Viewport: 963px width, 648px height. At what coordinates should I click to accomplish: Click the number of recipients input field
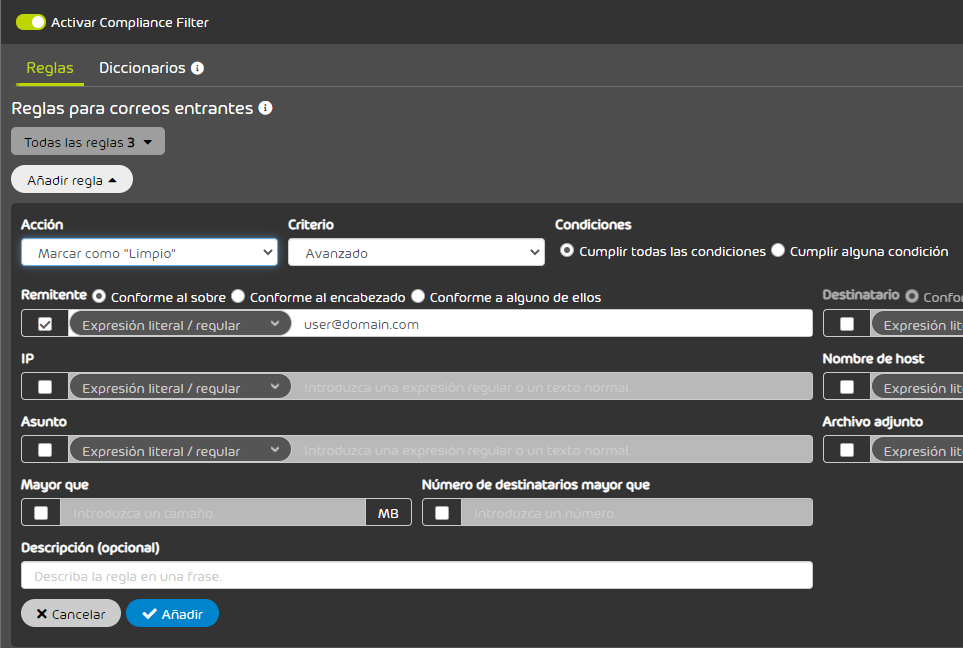click(637, 513)
